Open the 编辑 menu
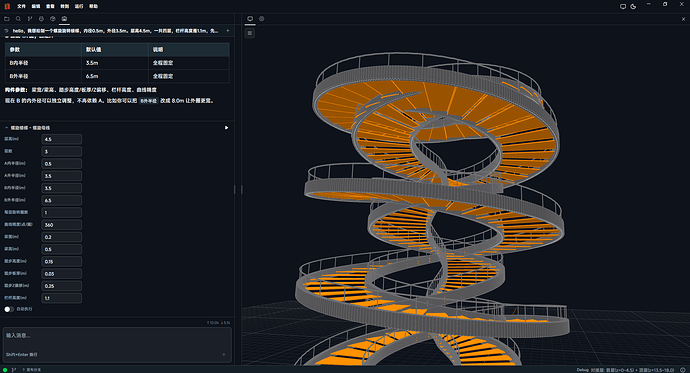Screen dimensions: 690x373 point(36,6)
